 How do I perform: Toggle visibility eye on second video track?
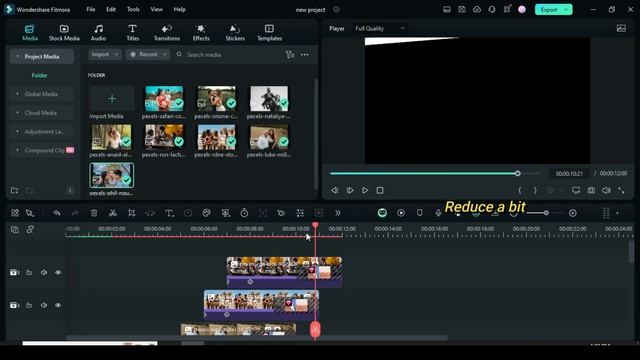[x=58, y=305]
